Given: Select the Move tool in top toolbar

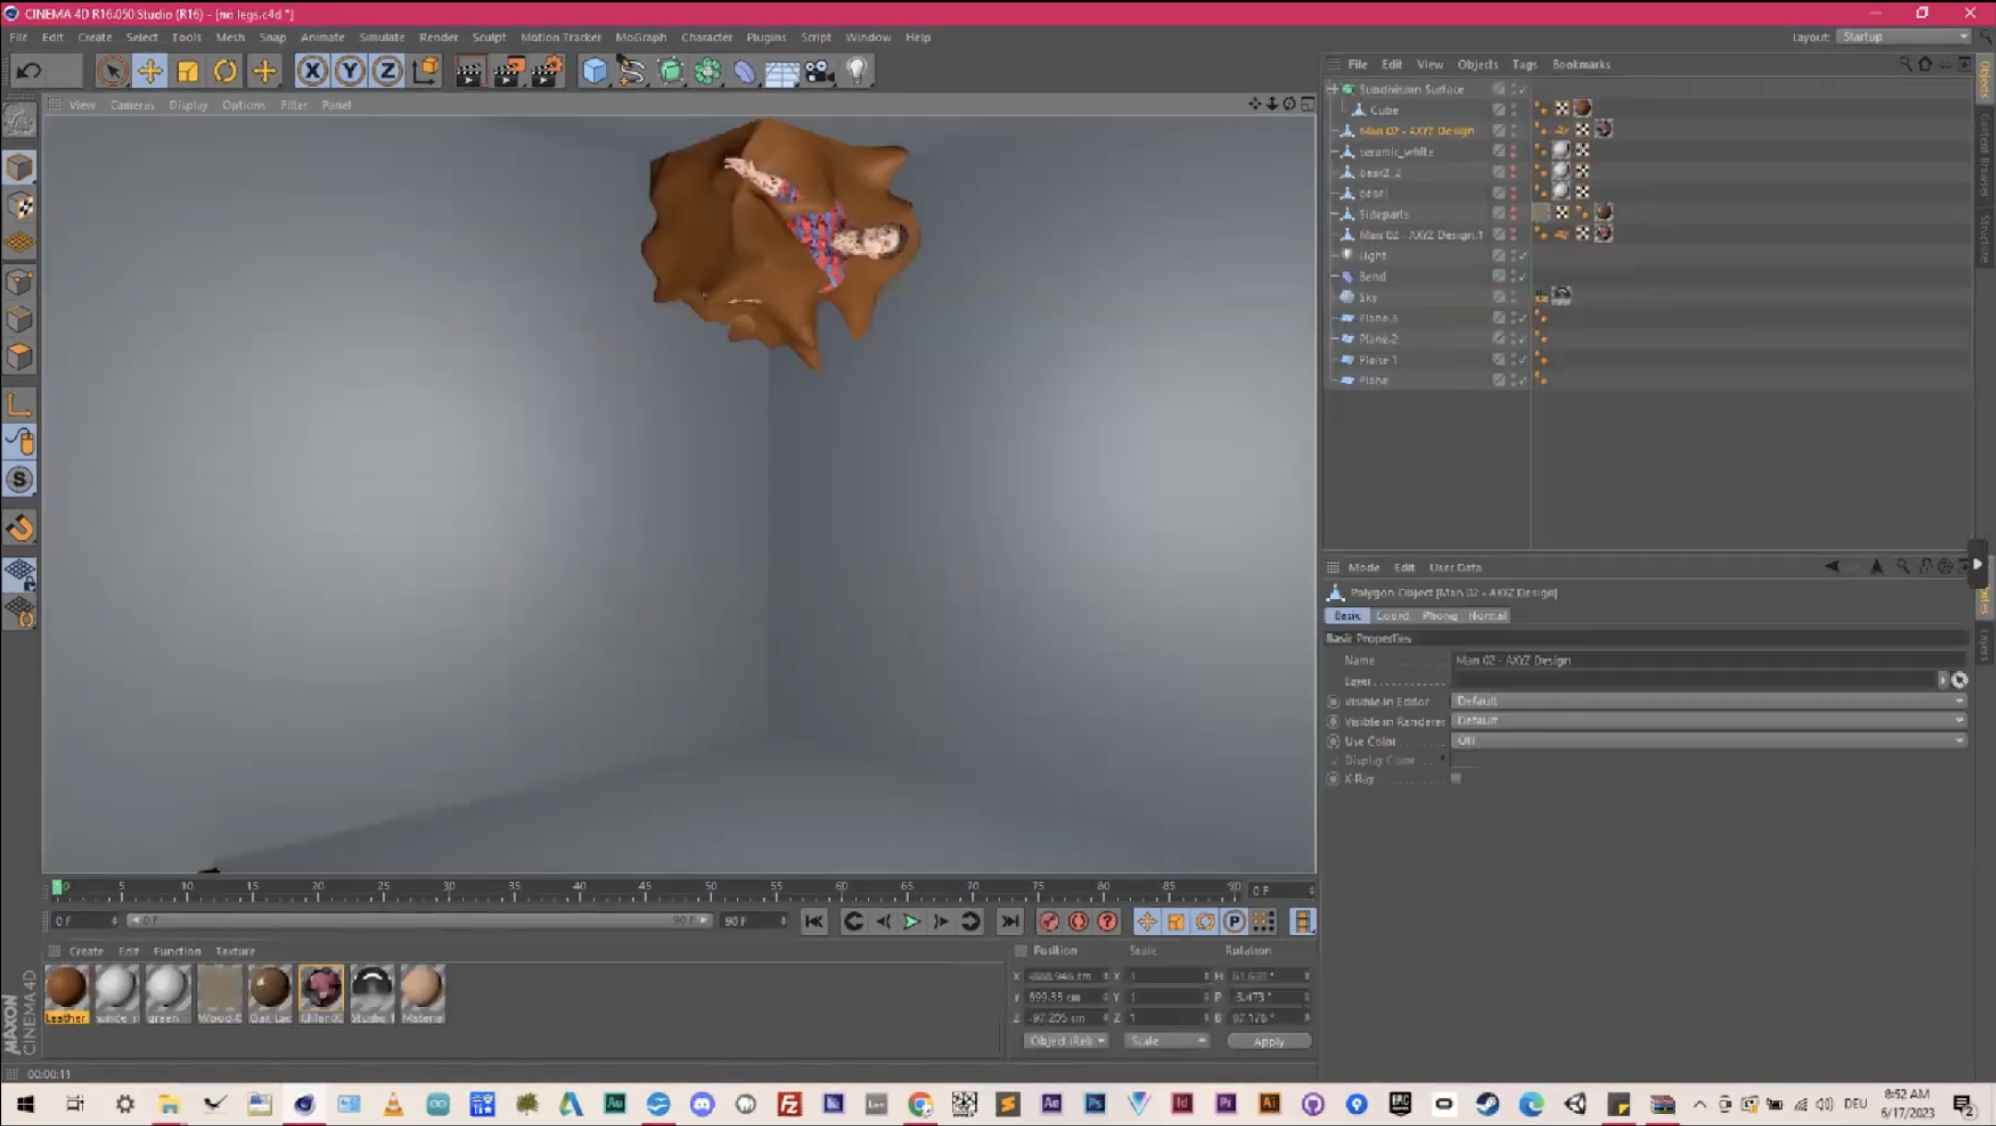Looking at the screenshot, I should (x=150, y=71).
